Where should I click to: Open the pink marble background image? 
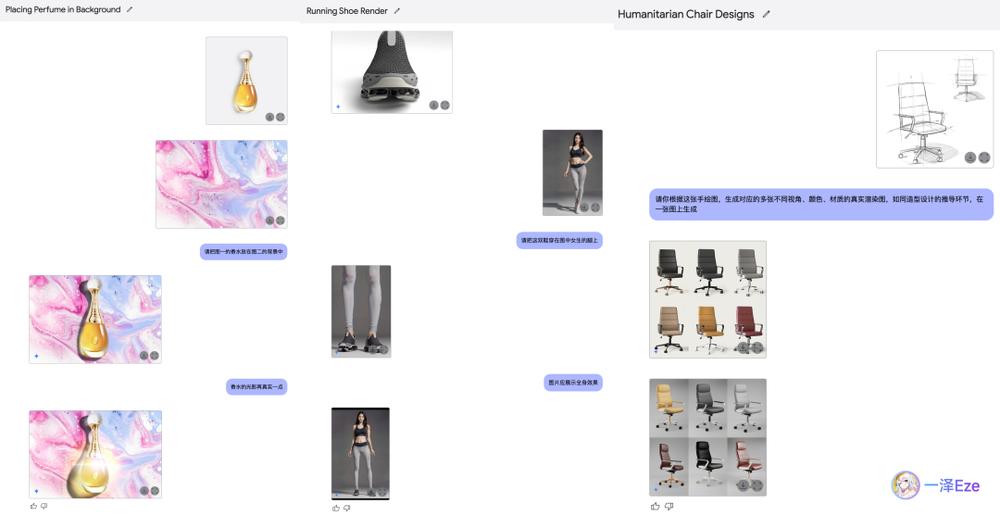220,182
